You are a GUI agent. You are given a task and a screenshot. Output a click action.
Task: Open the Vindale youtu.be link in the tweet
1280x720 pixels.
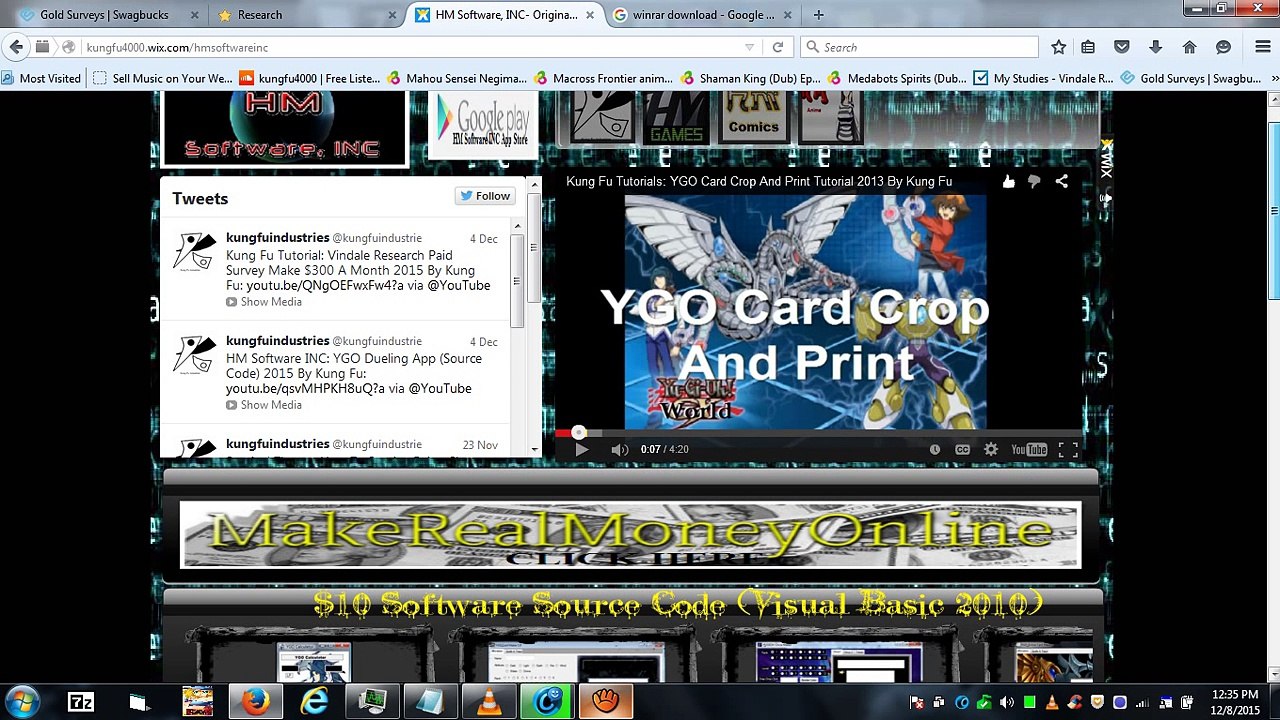(325, 285)
